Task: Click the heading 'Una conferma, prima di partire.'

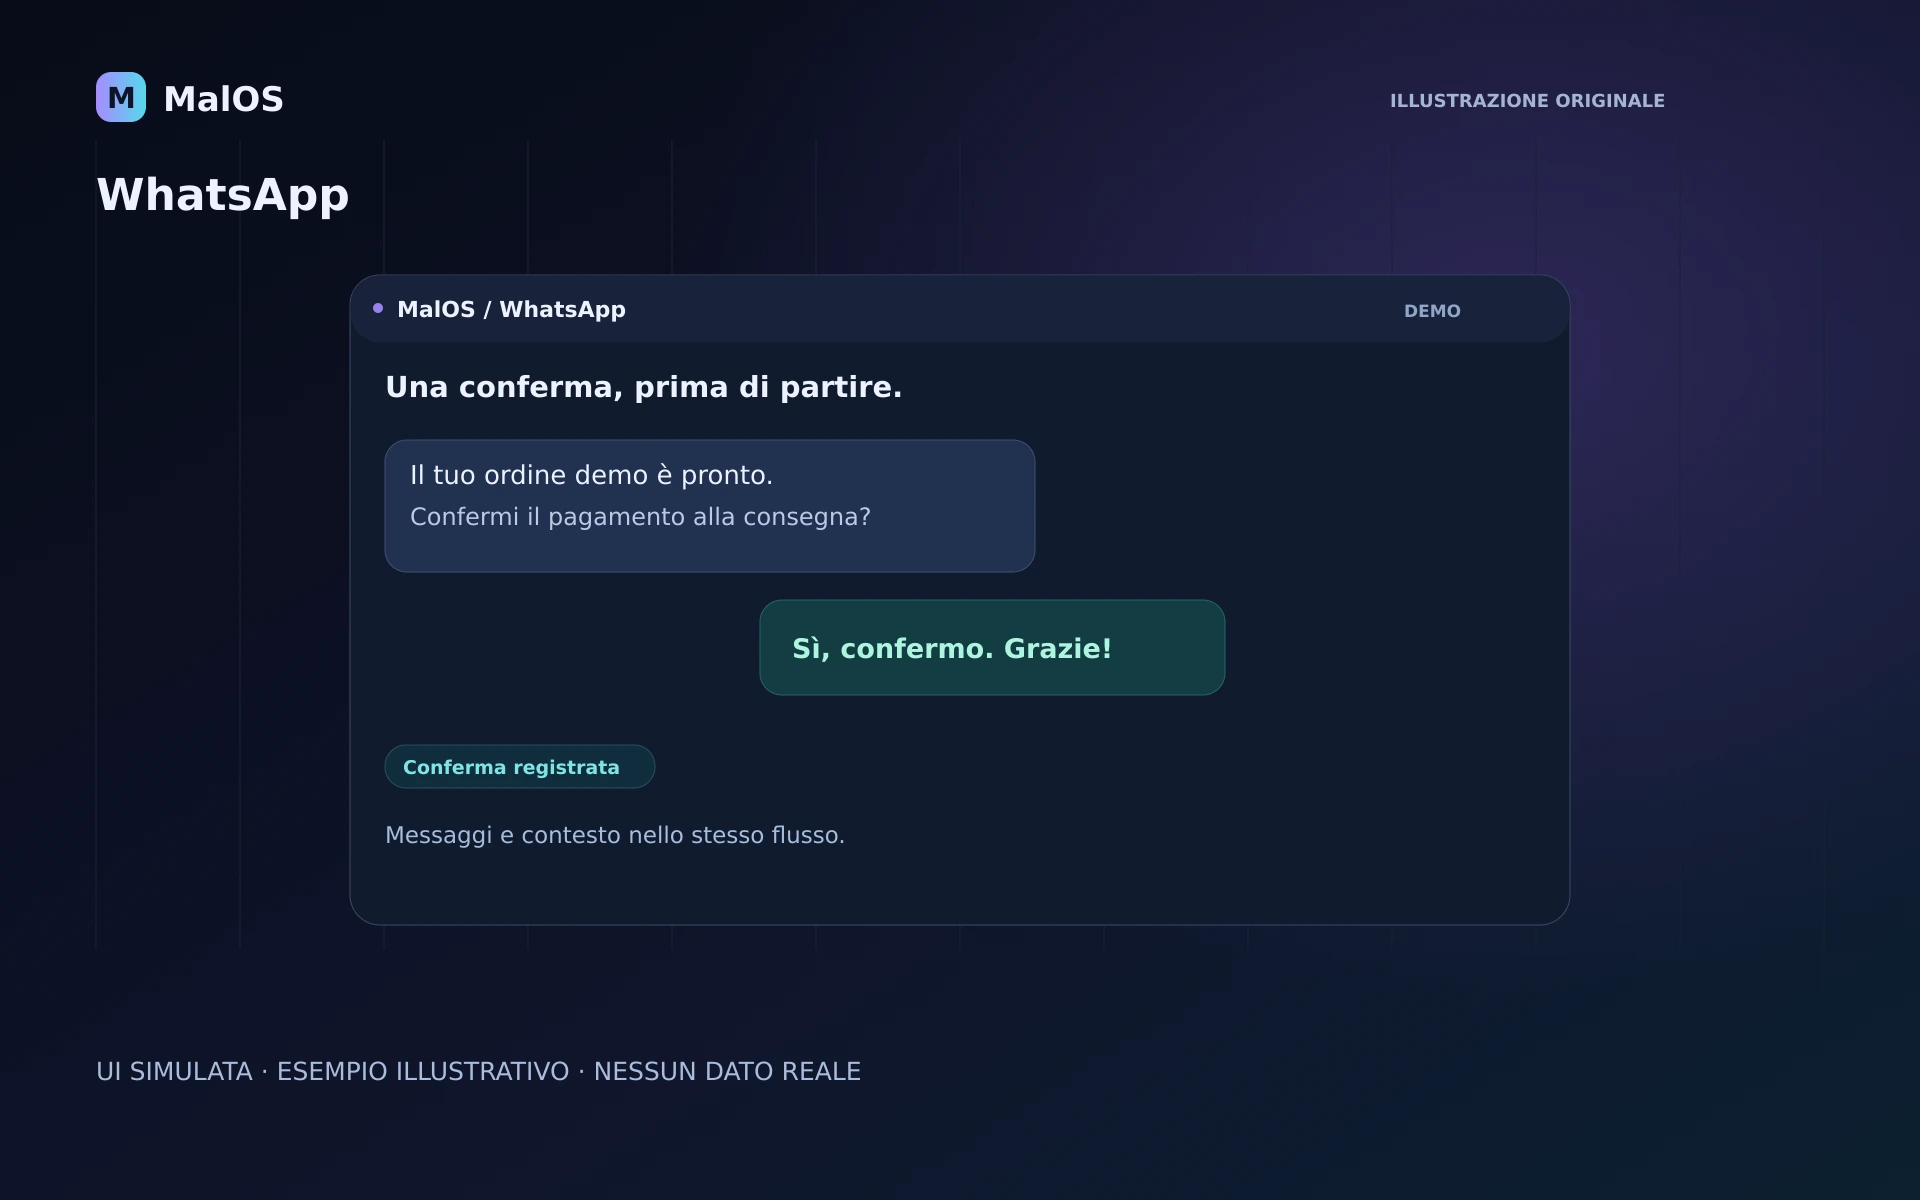Action: pyautogui.click(x=644, y=387)
